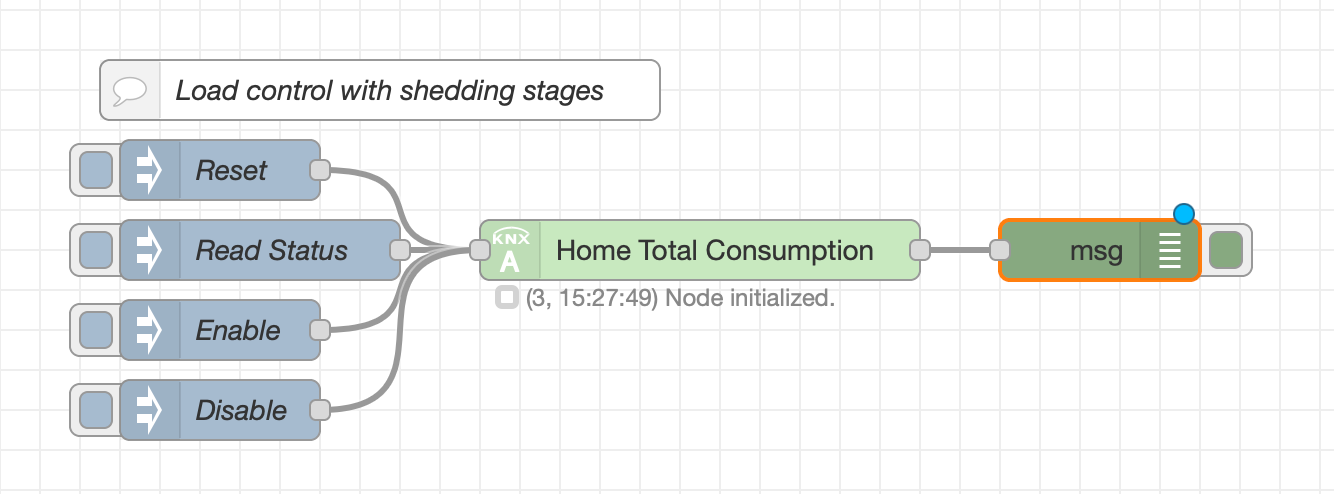1334x494 pixels.
Task: Click the output port of Reset node
Action: pos(320,170)
